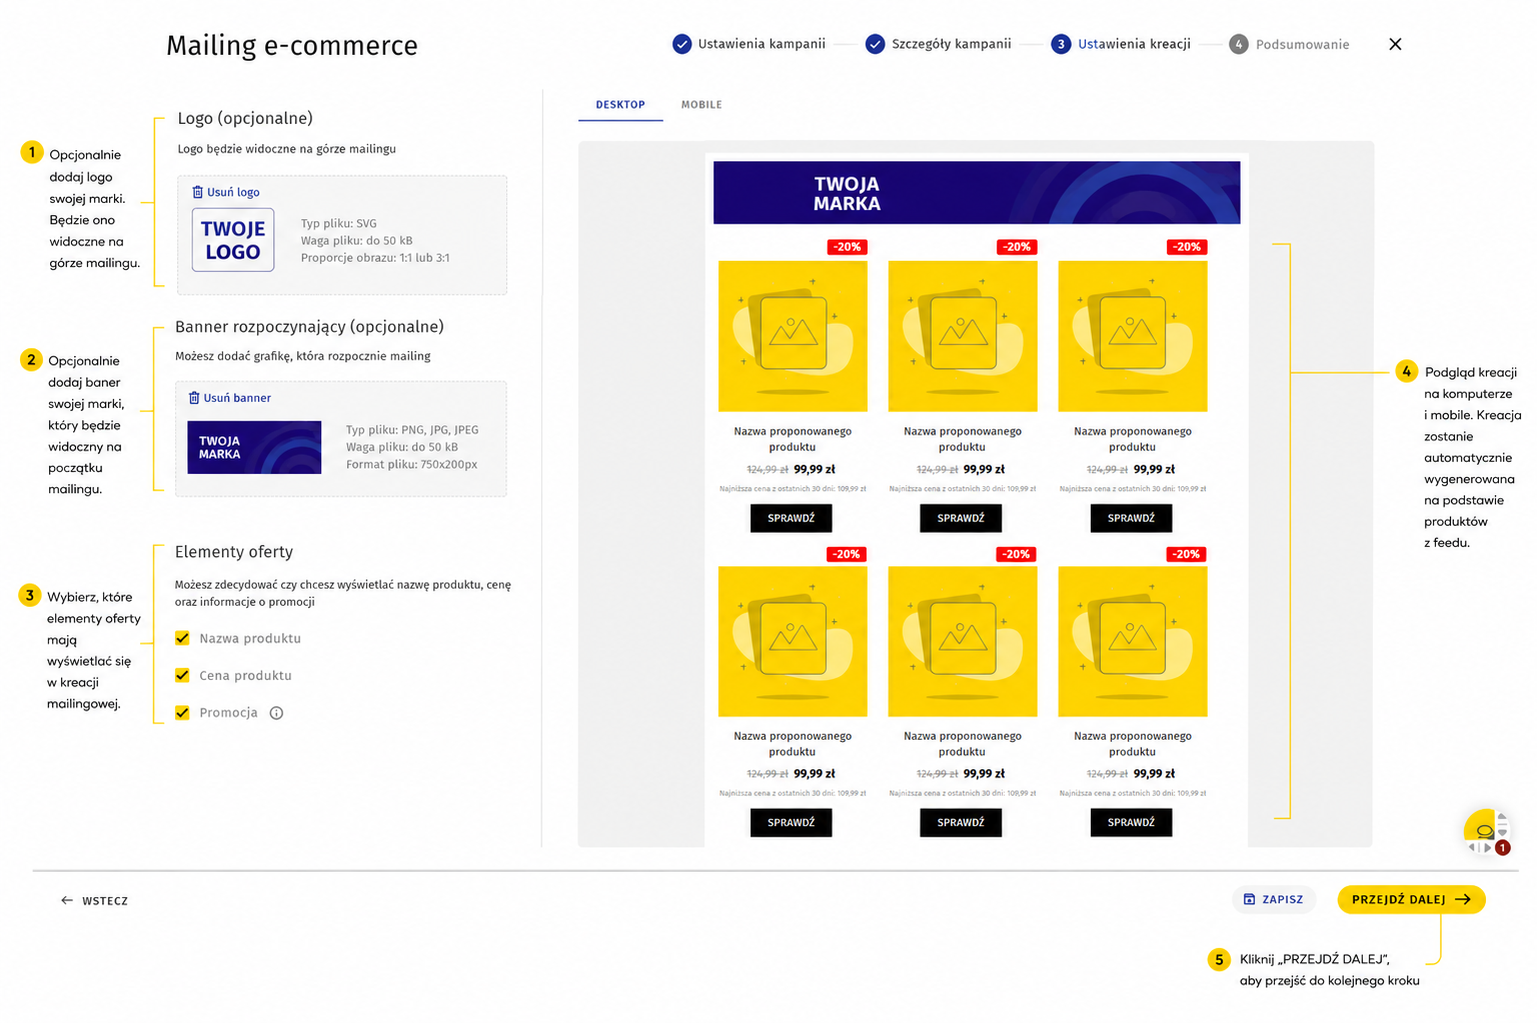Click the ZAPISZ button
This screenshot has width=1537, height=1023.
tap(1273, 899)
